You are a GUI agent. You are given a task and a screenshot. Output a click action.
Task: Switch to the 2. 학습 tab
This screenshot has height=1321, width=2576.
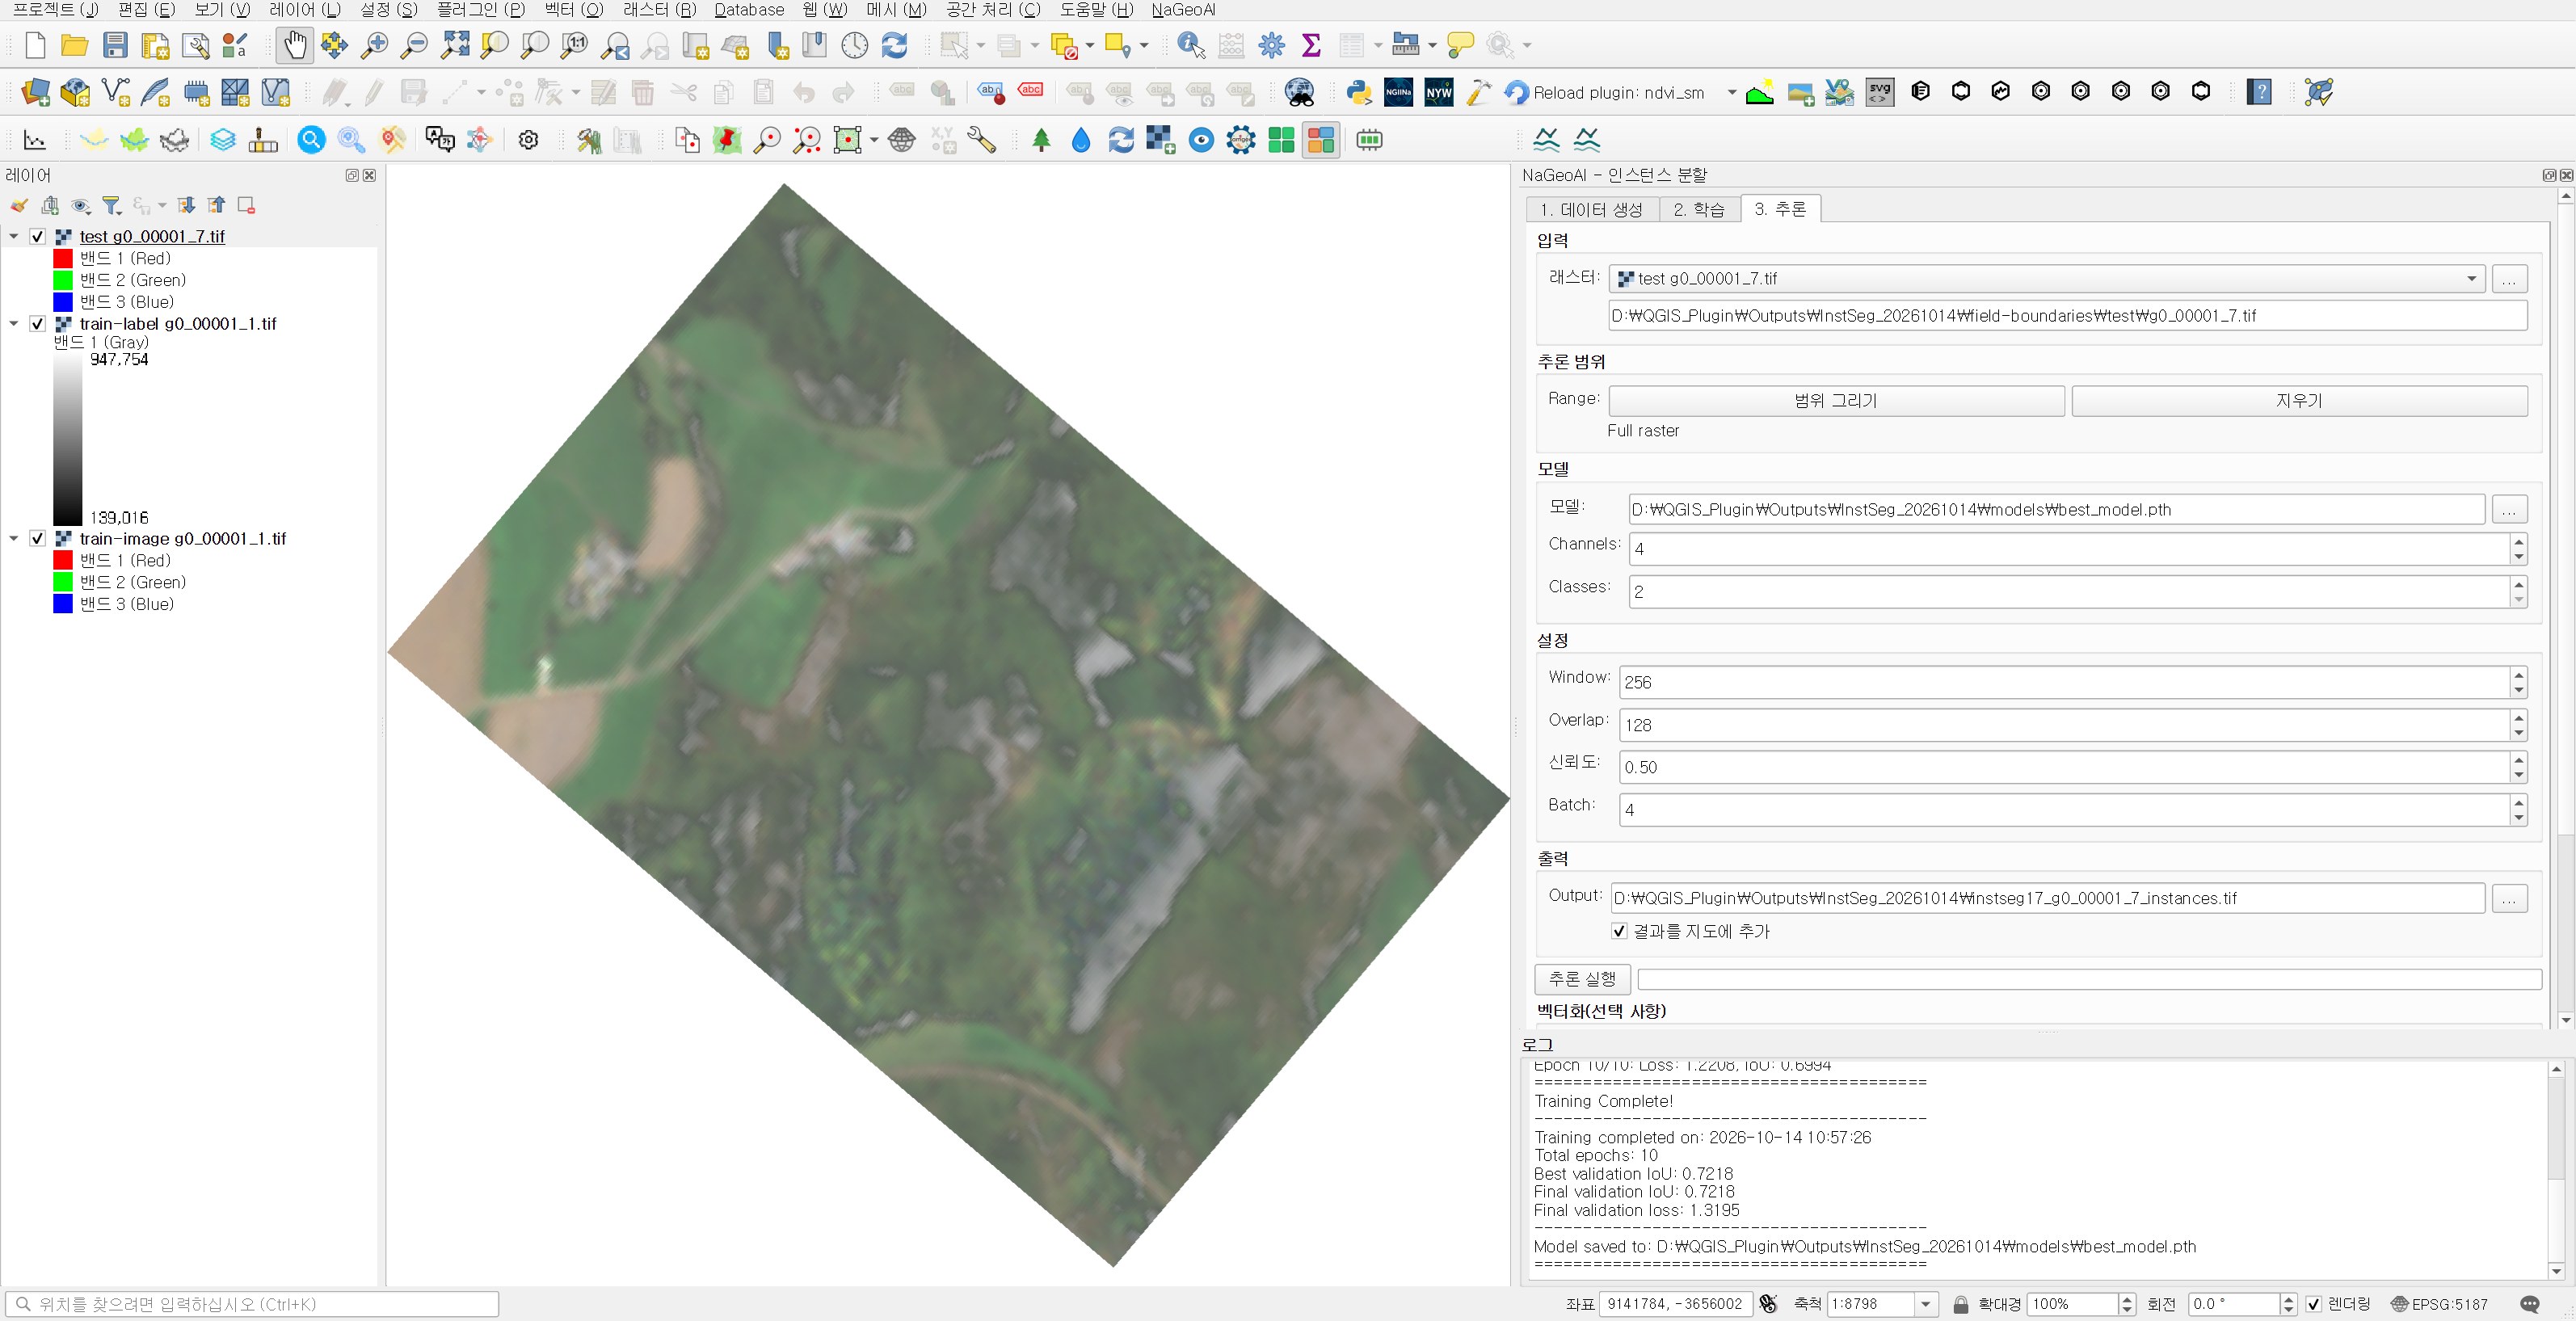point(1699,209)
